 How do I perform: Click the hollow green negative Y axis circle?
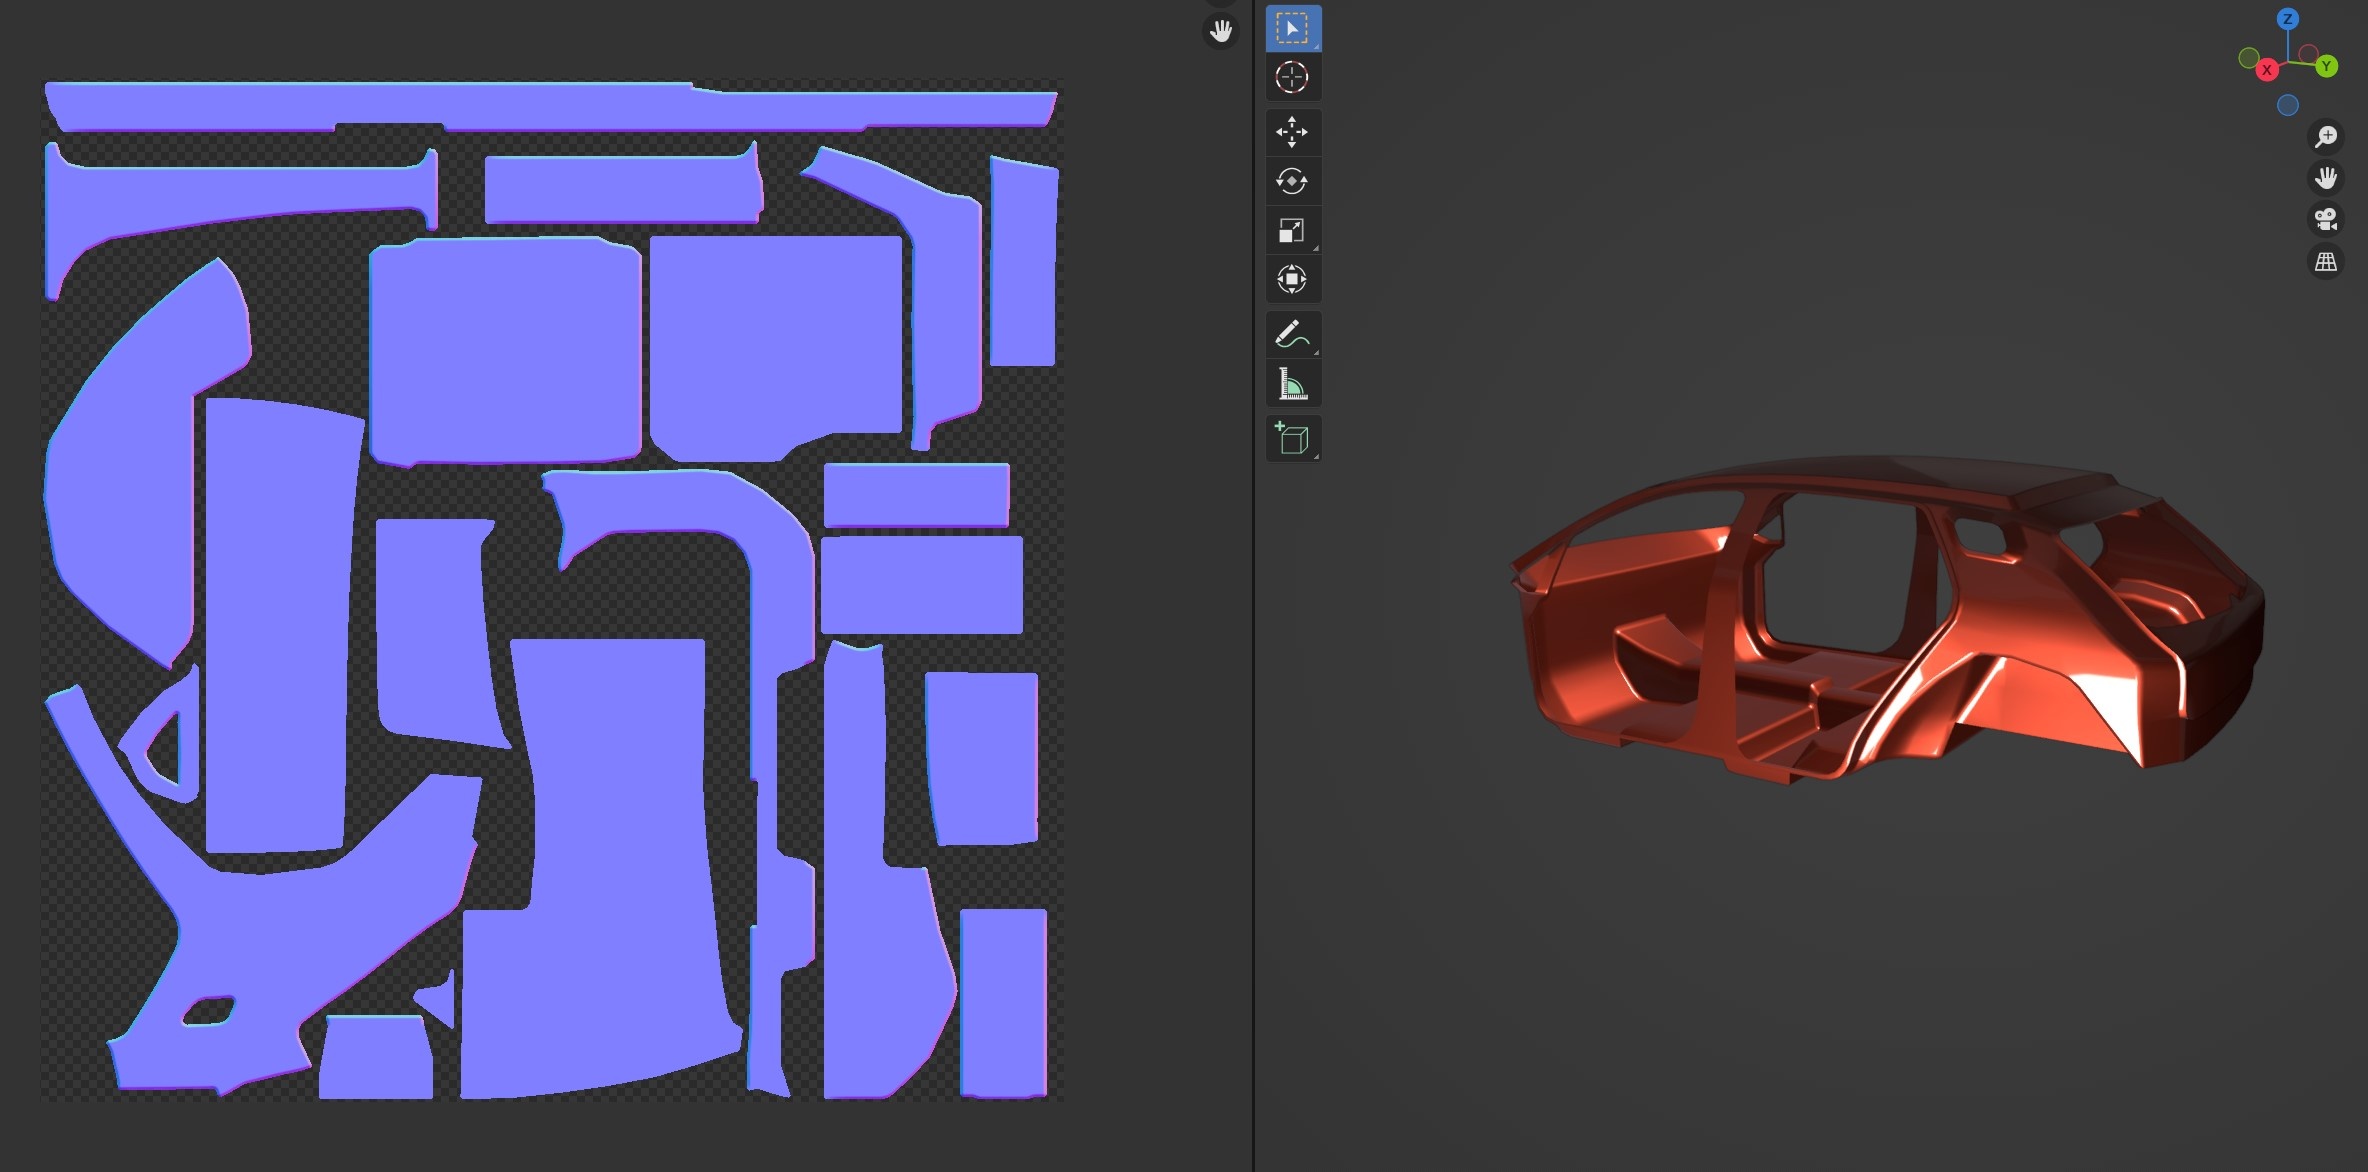(x=2249, y=58)
